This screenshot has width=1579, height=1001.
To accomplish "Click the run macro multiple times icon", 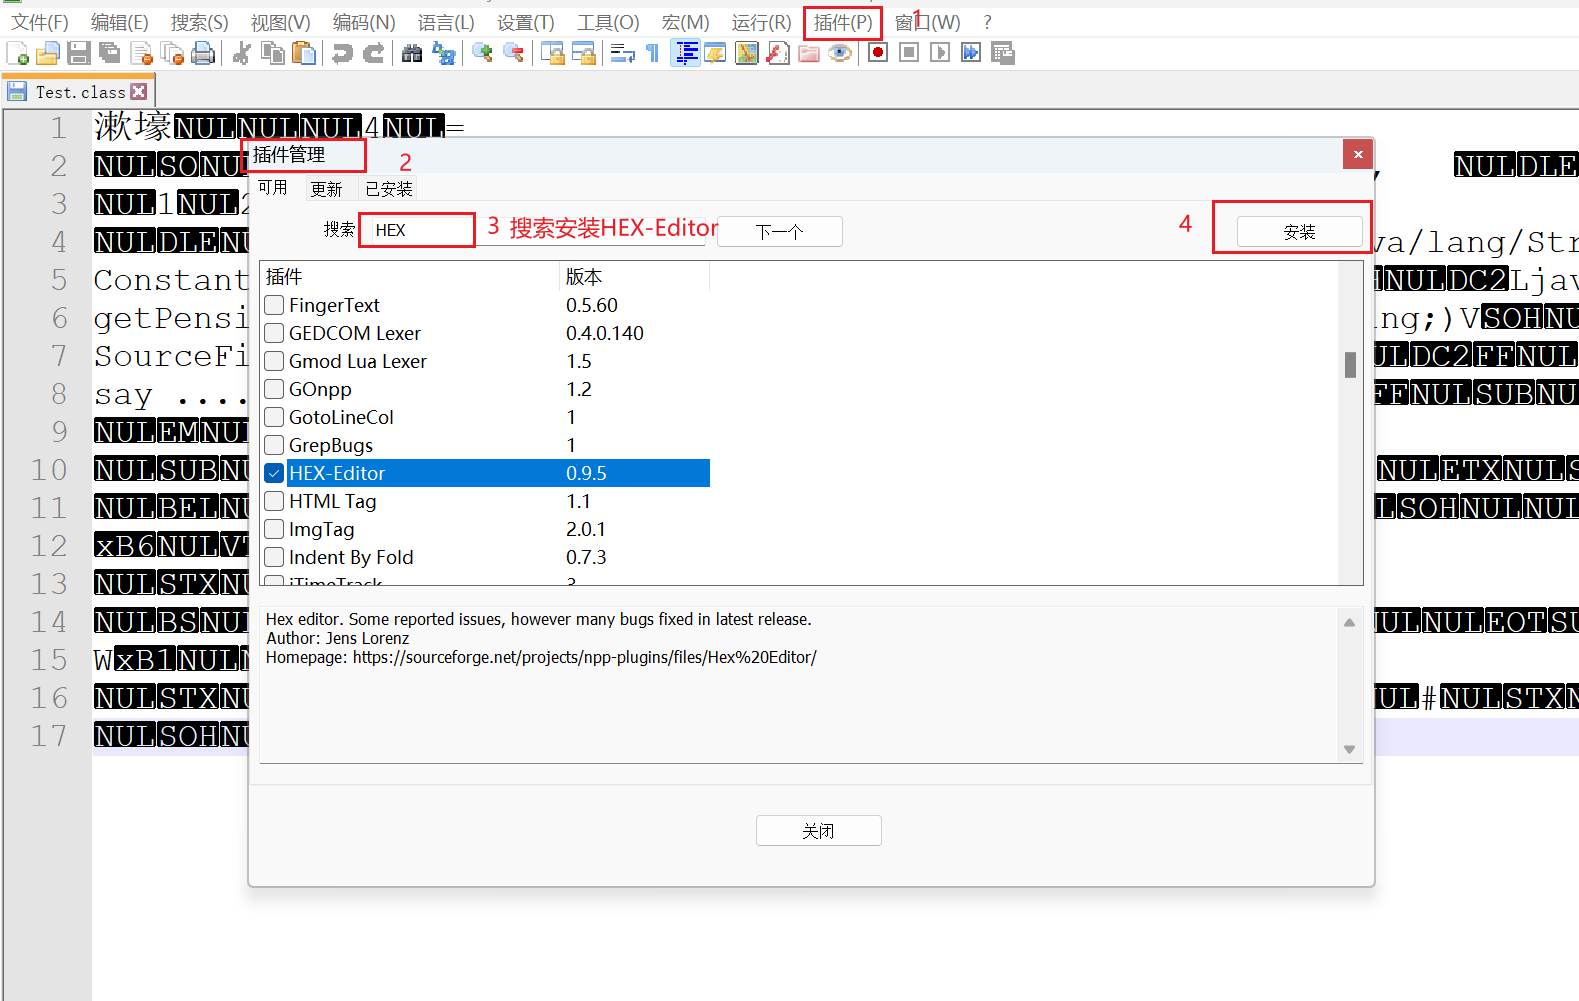I will [971, 53].
